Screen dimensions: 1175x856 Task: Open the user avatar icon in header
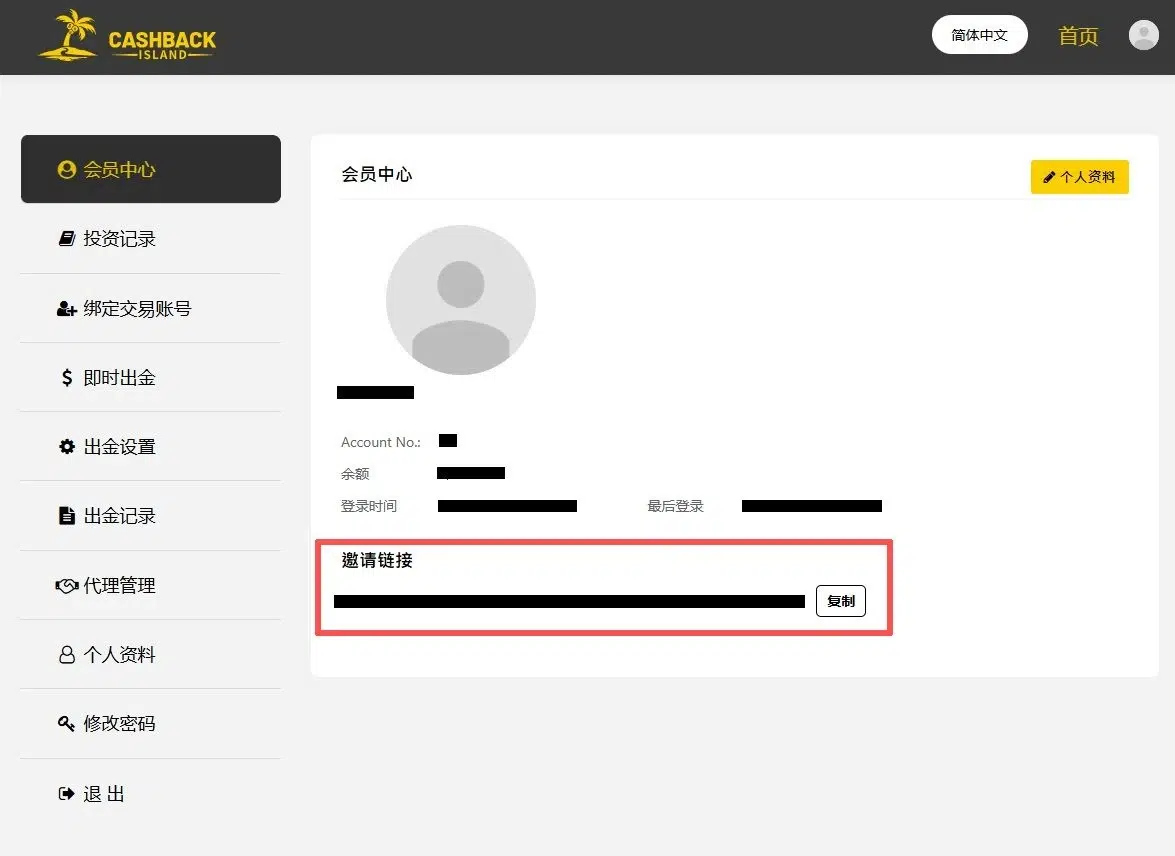(1144, 35)
